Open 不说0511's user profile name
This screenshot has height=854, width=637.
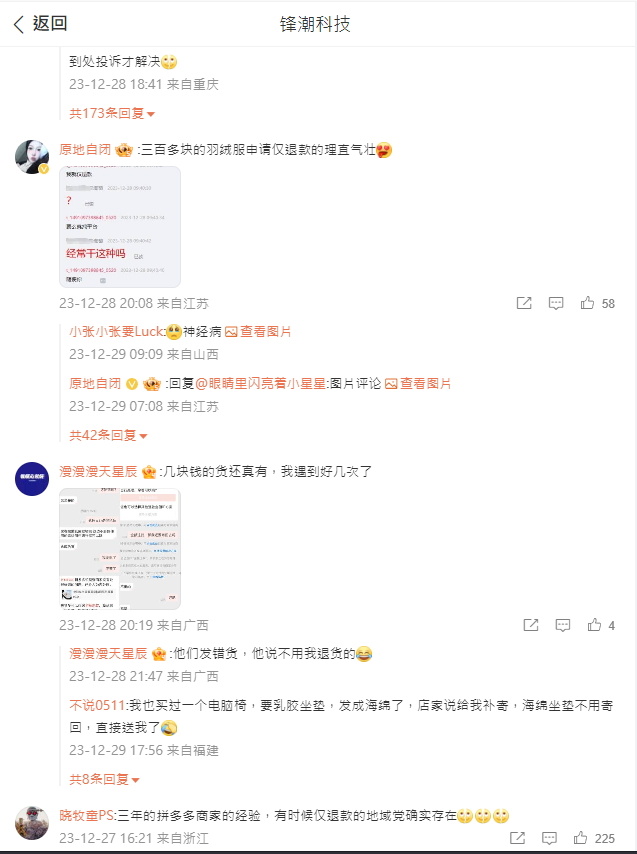pyautogui.click(x=97, y=705)
